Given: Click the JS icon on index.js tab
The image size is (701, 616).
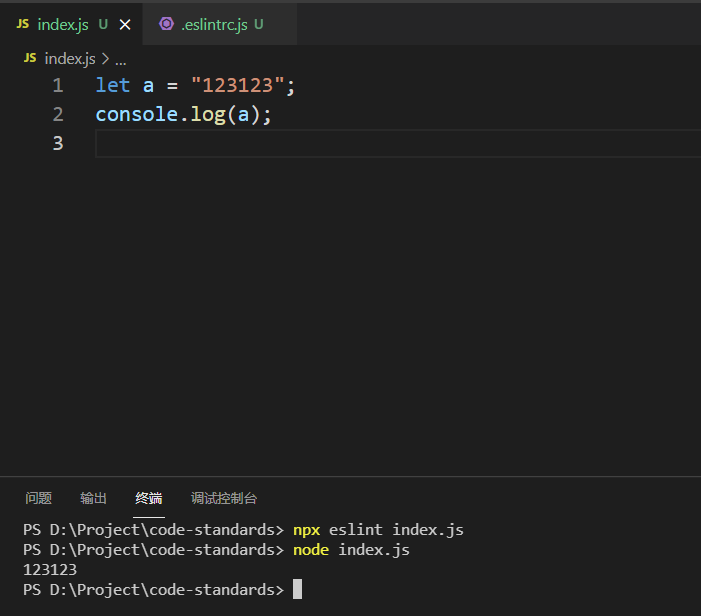Looking at the screenshot, I should click(22, 24).
